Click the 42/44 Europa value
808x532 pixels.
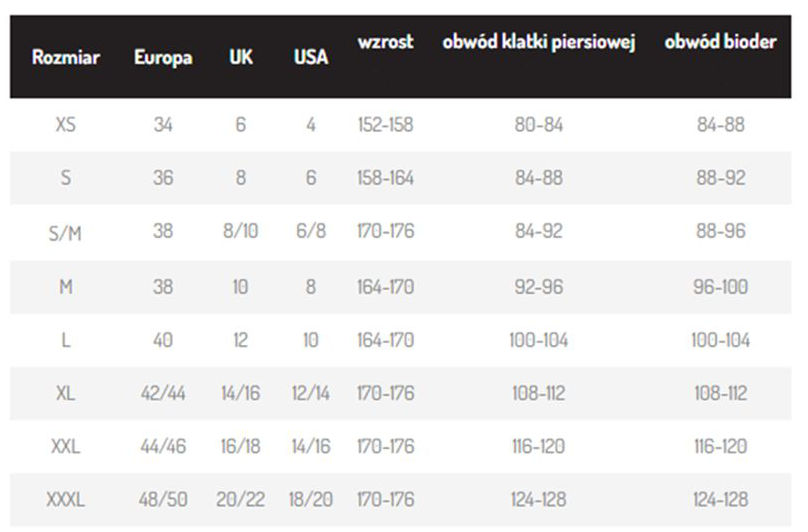click(163, 393)
